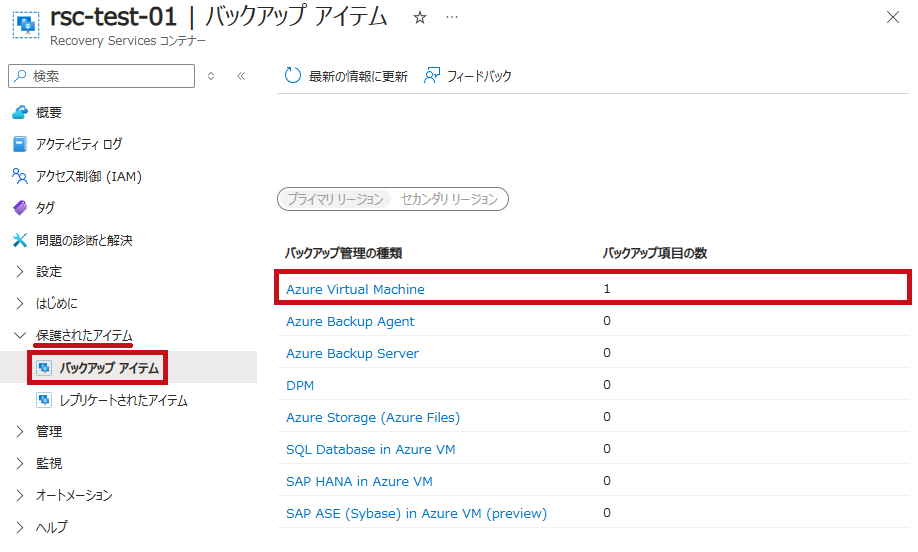Click the バックアップ アイテム icon
Viewport: 918px width, 552px height.
44,368
